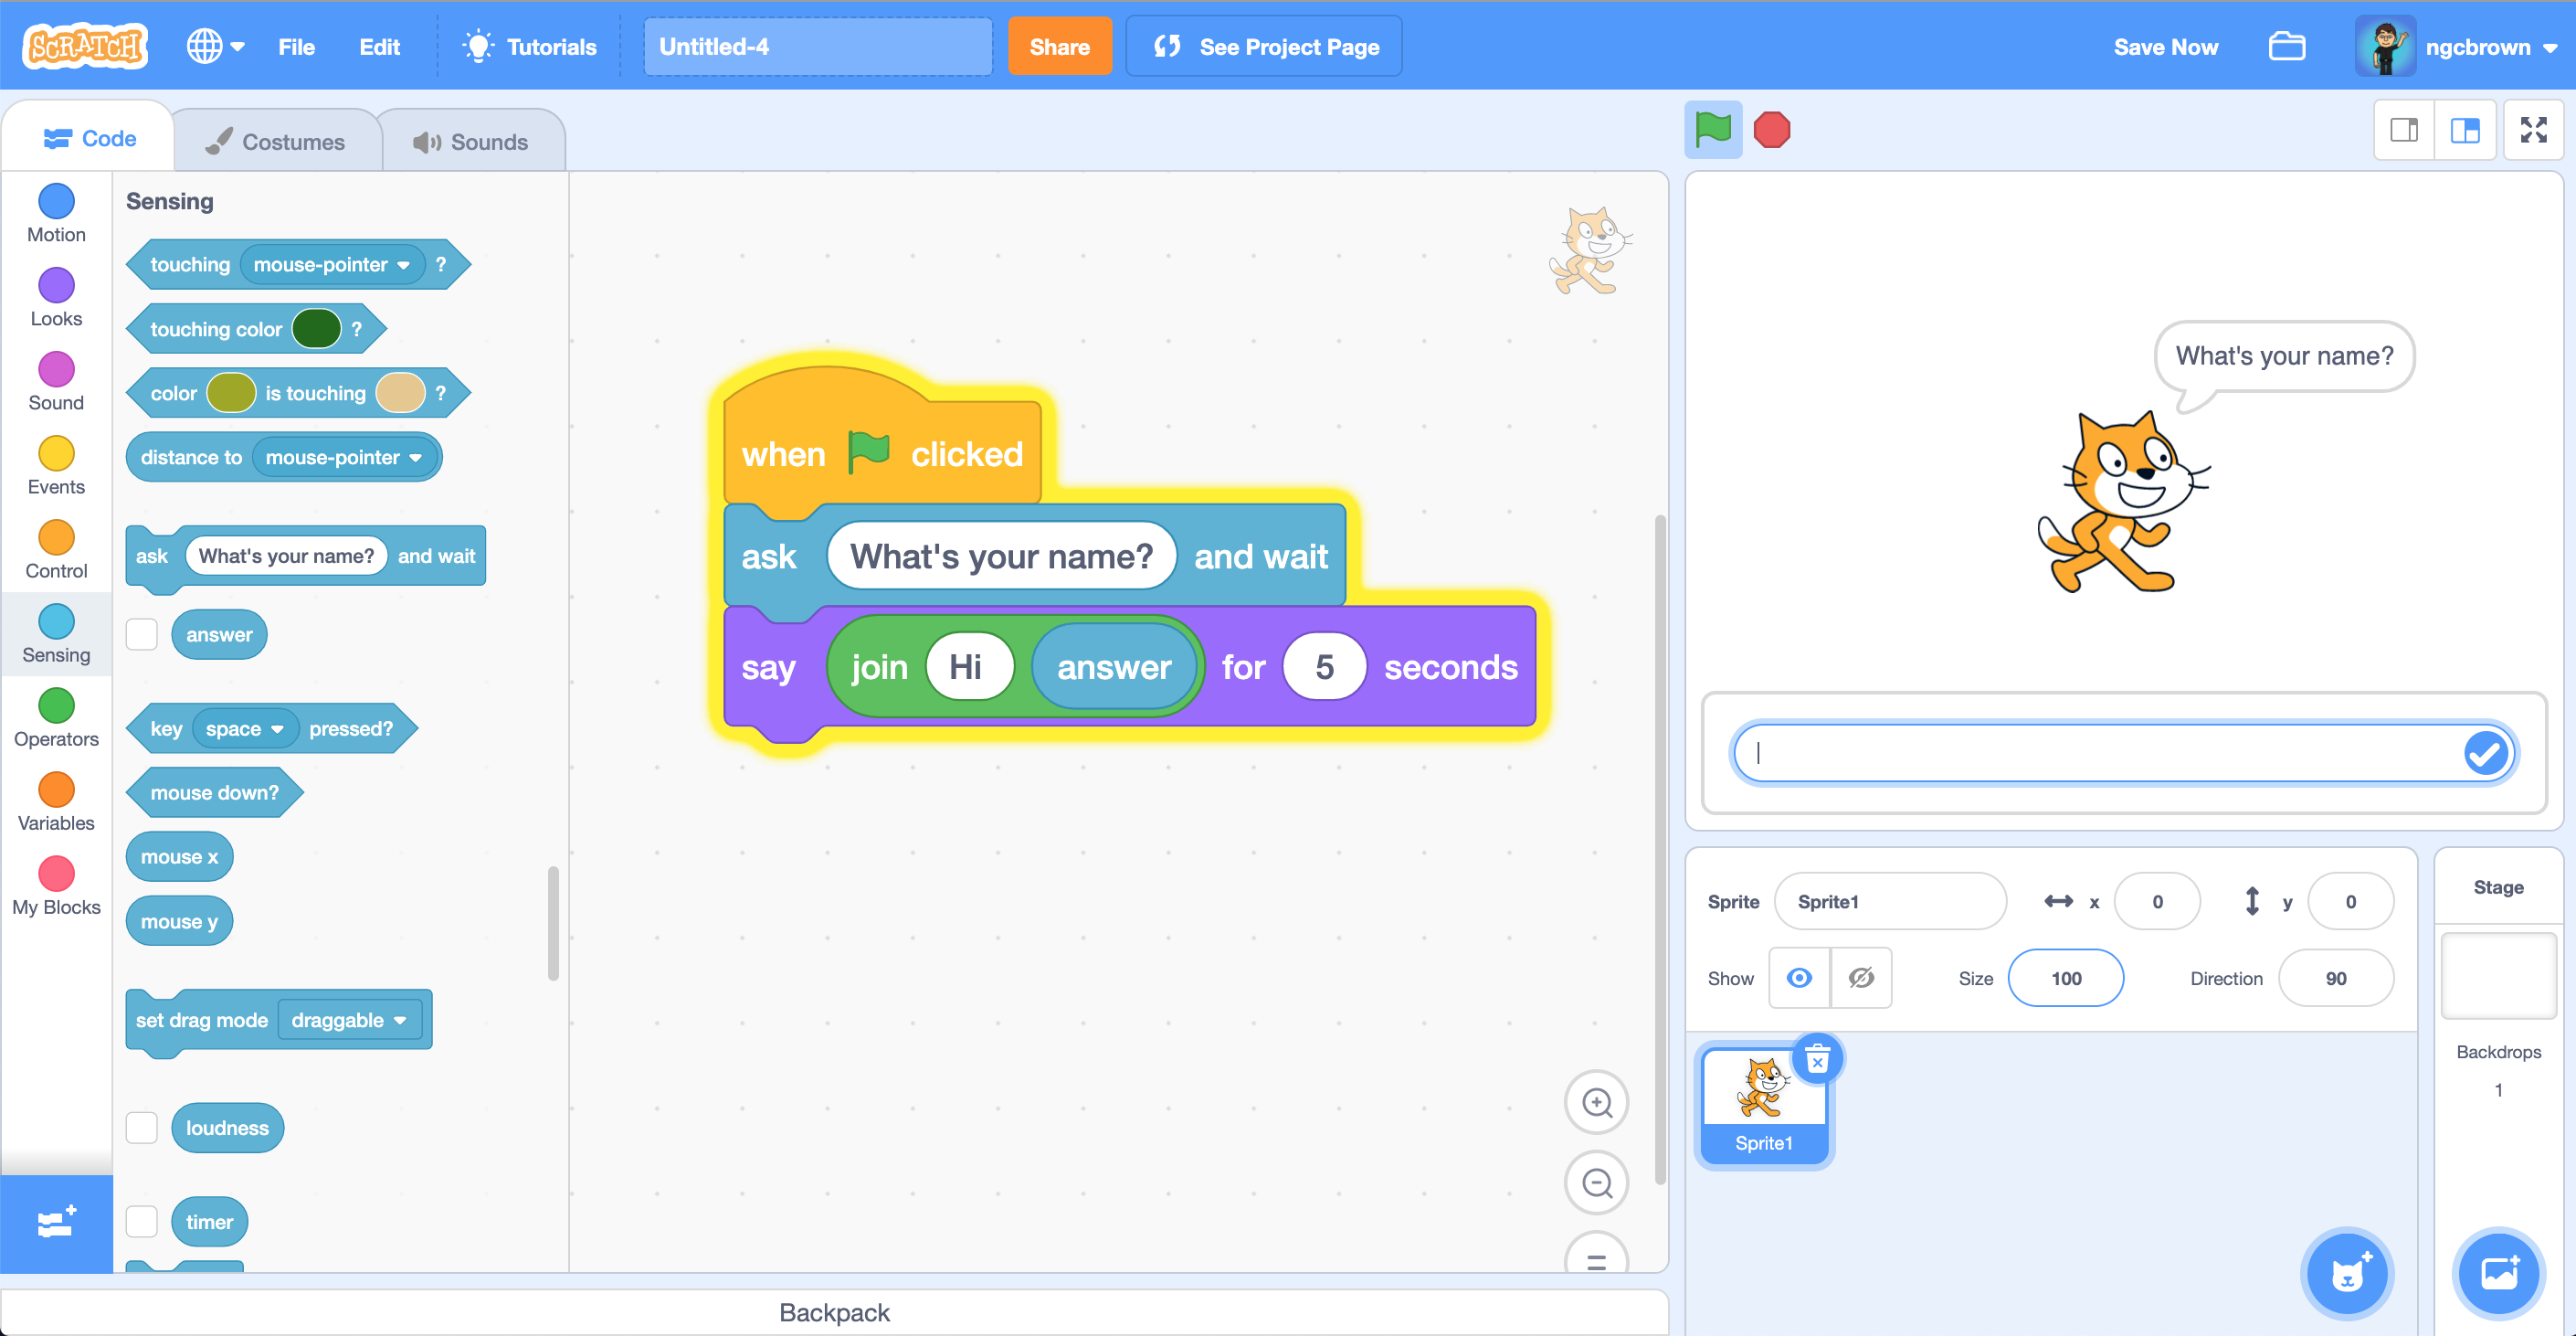2576x1336 pixels.
Task: Switch to the Costumes tab
Action: (276, 142)
